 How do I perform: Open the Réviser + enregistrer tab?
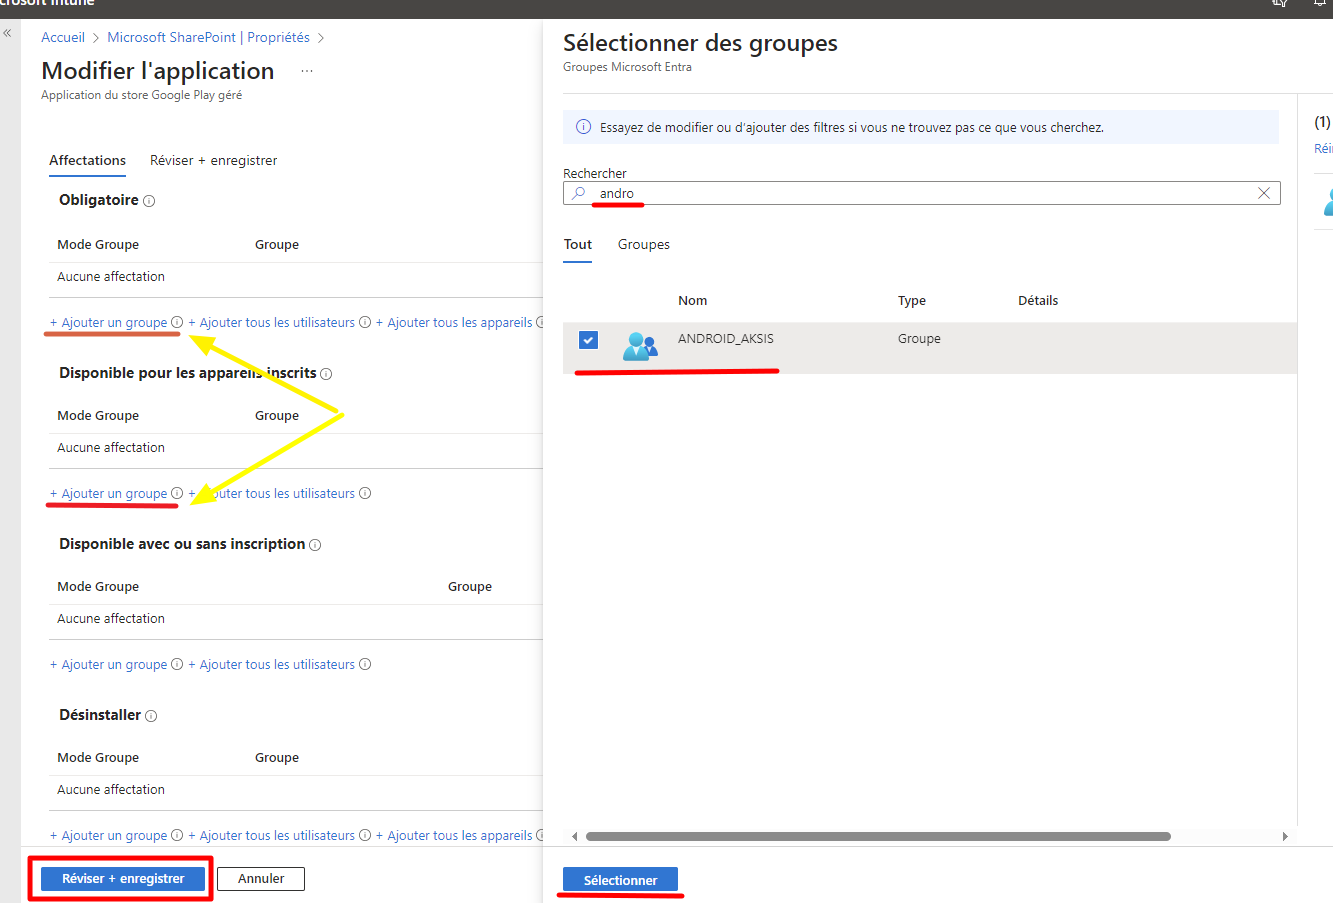(x=214, y=160)
